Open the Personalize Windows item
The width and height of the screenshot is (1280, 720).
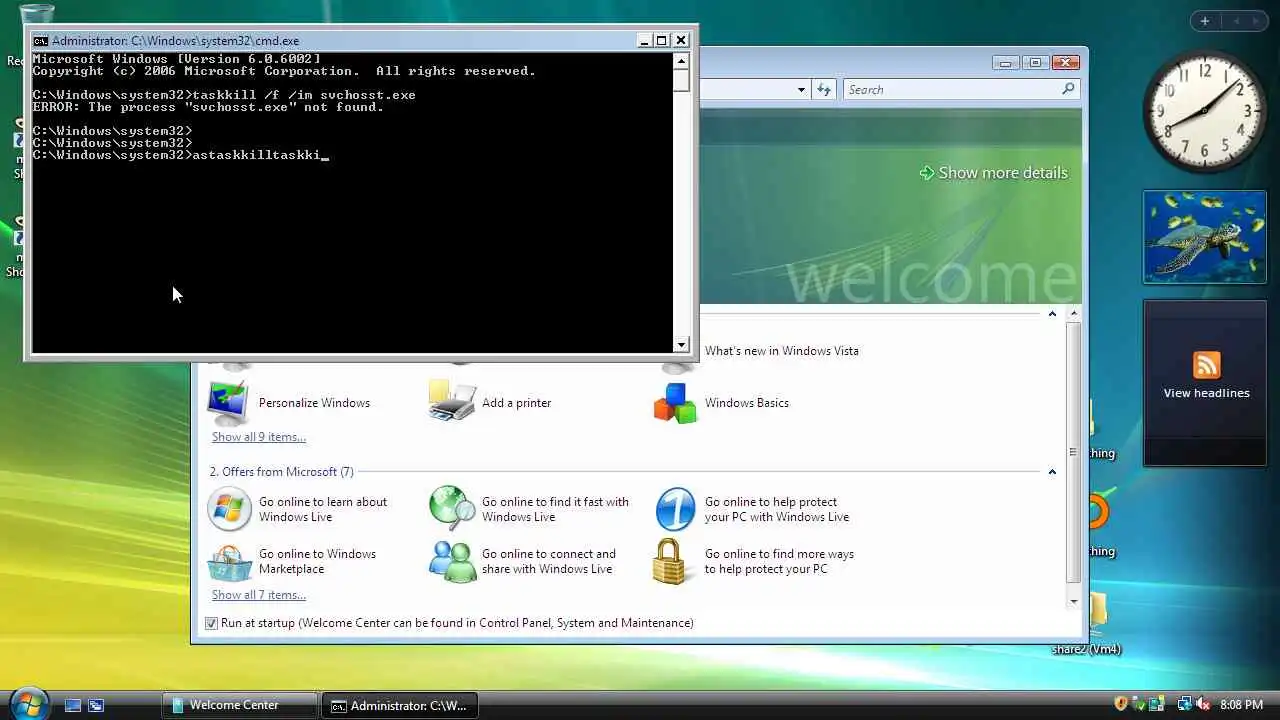pyautogui.click(x=289, y=403)
